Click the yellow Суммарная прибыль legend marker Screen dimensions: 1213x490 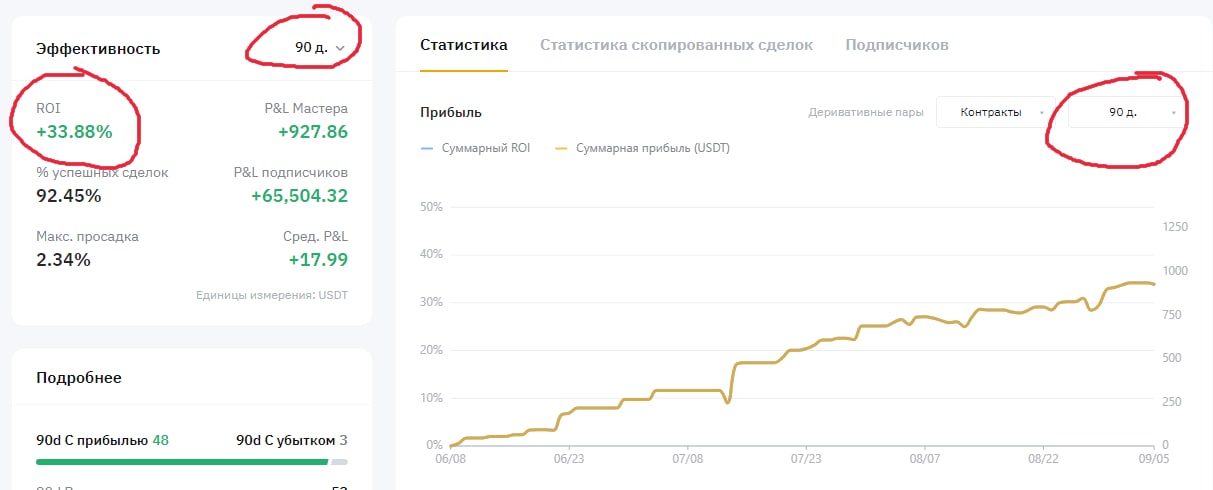(x=561, y=148)
